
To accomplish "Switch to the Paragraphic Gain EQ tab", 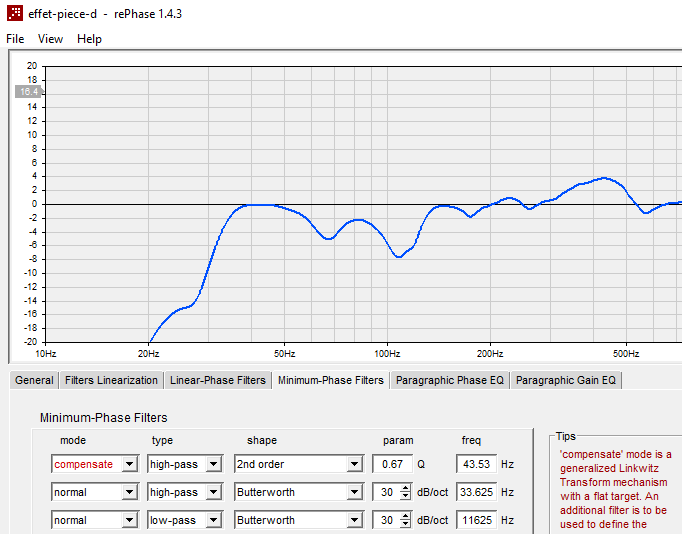I will click(566, 380).
